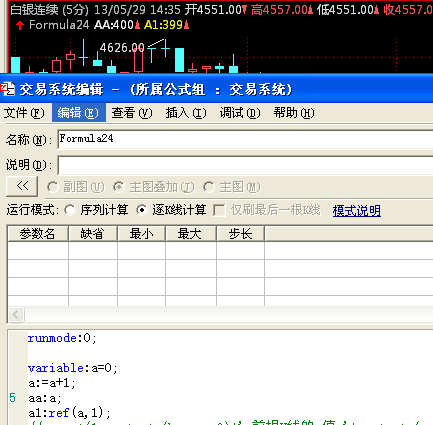Select the 副图 radio option
The height and width of the screenshot is (425, 433).
tap(53, 187)
